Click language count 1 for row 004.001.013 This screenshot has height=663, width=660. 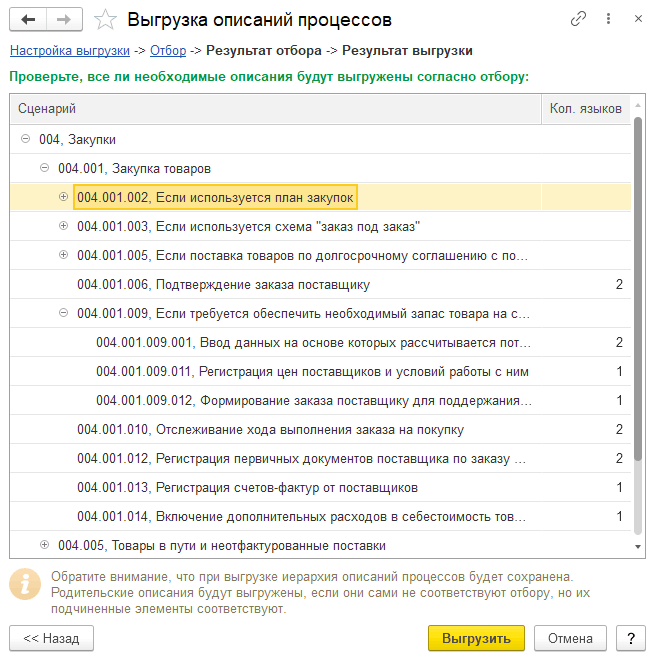619,488
